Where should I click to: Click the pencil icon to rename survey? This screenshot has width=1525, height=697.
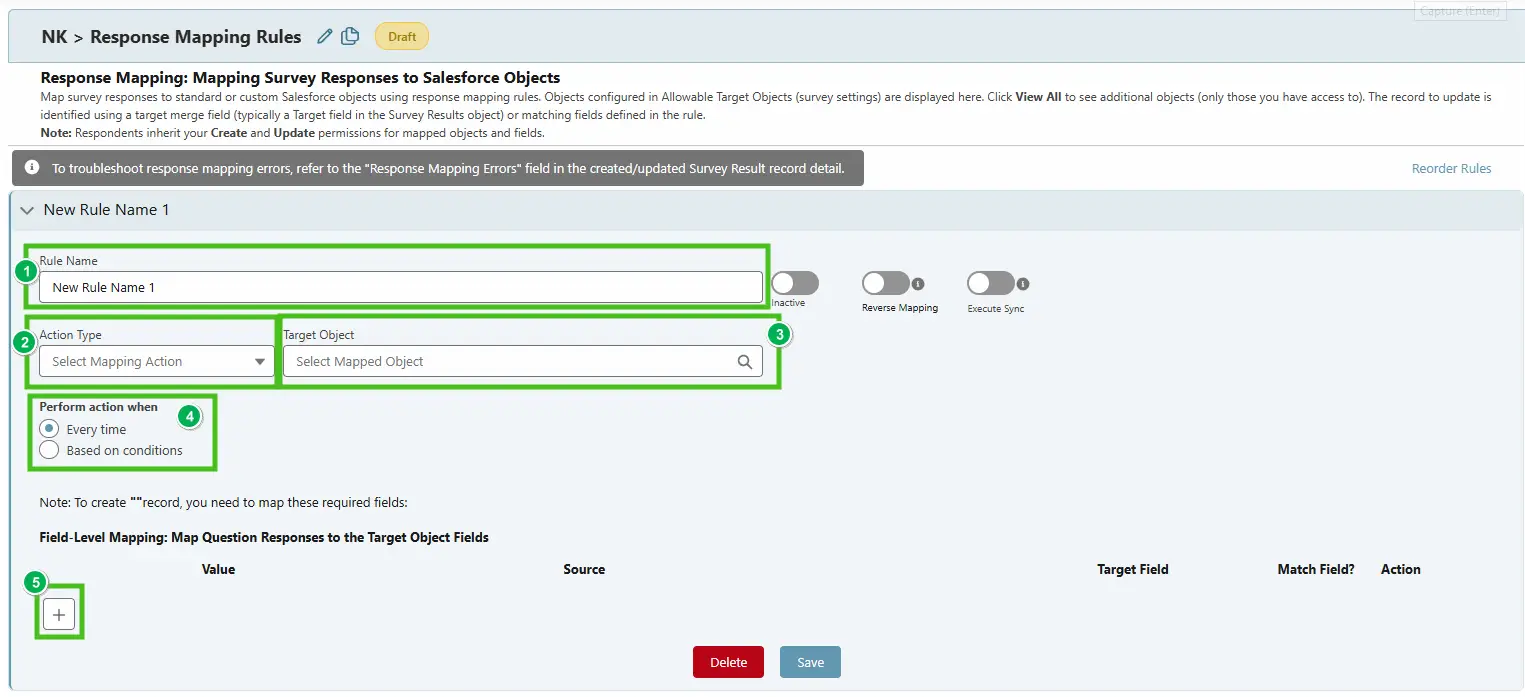click(x=325, y=36)
